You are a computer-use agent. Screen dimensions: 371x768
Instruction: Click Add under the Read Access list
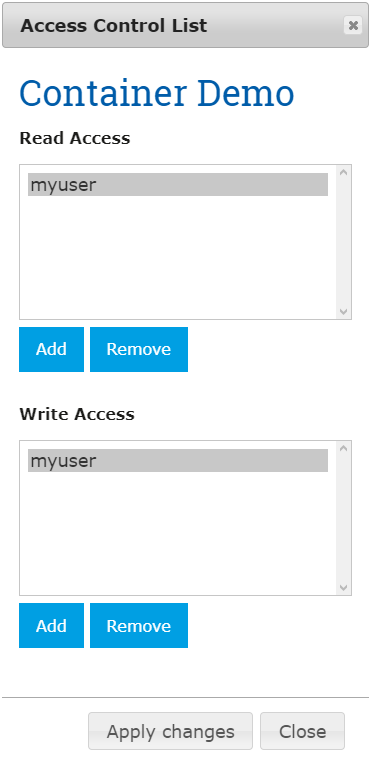(51, 349)
